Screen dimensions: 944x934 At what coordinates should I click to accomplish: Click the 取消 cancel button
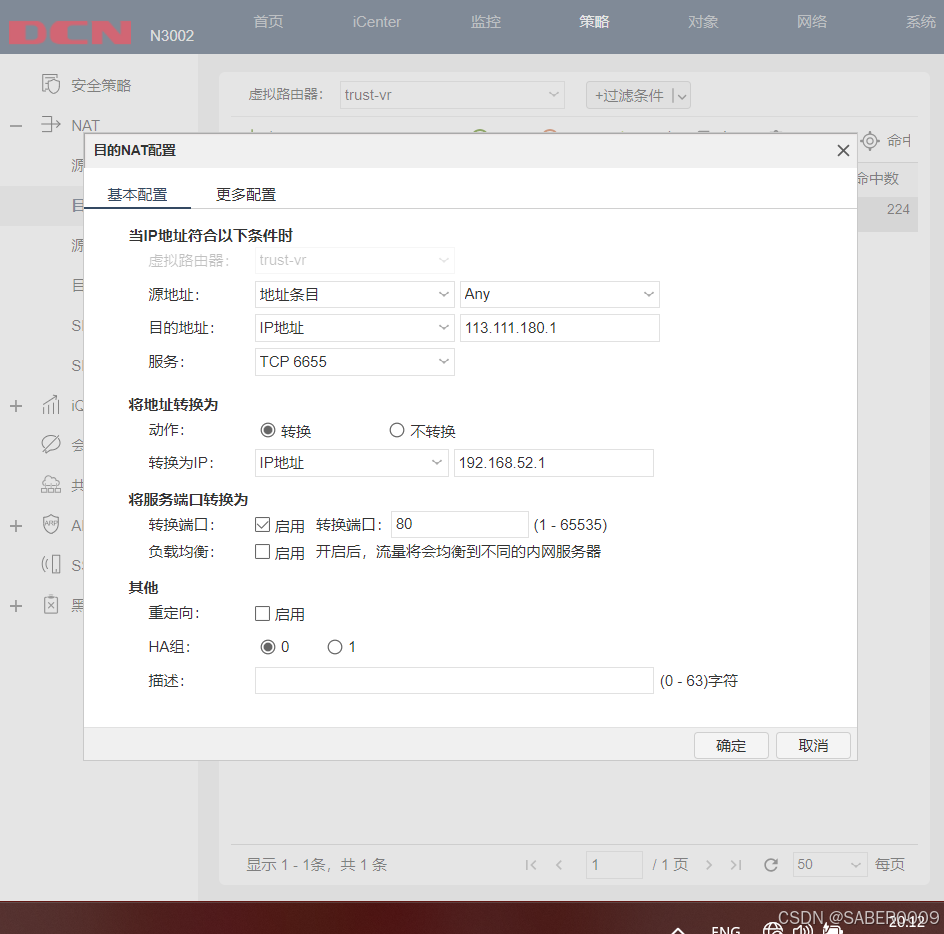click(813, 745)
